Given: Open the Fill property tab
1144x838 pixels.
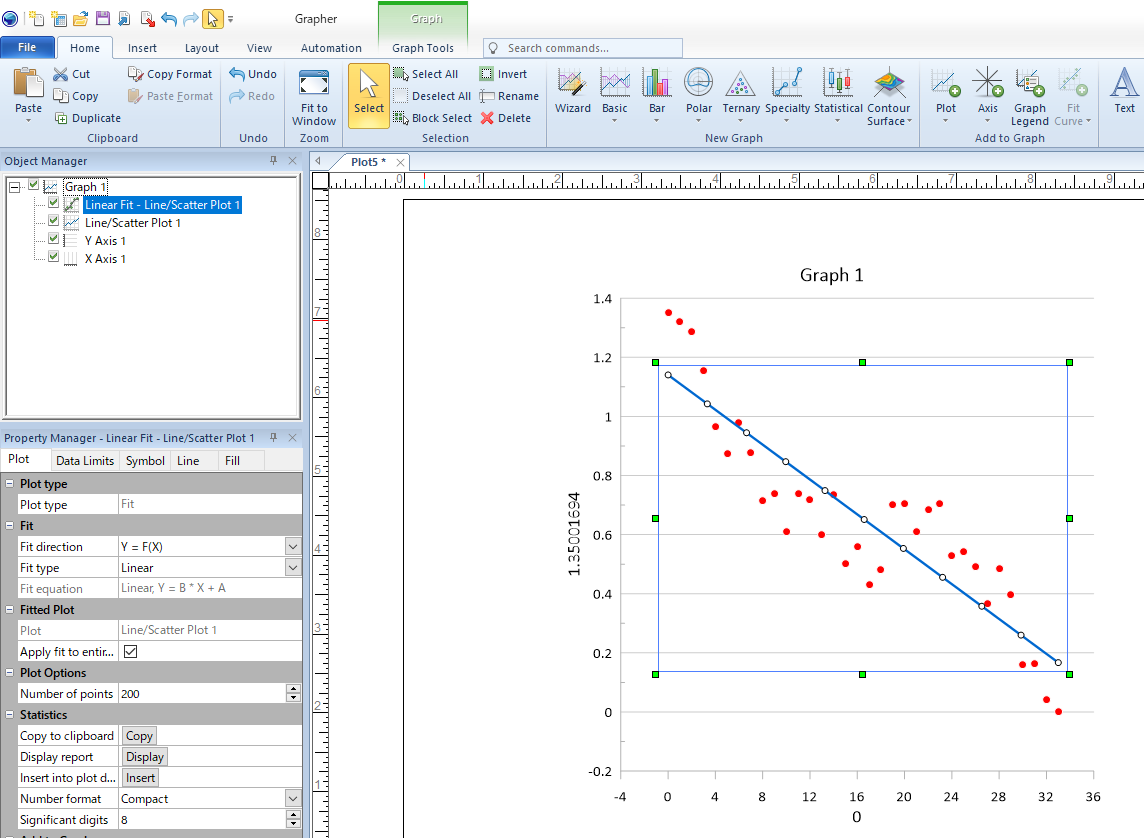Looking at the screenshot, I should tap(232, 460).
